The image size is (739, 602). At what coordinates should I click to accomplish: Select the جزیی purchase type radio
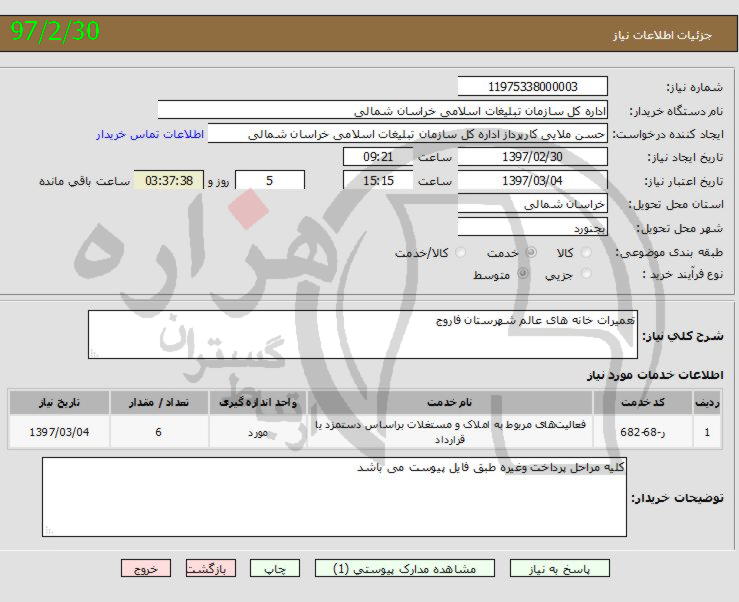pyautogui.click(x=586, y=273)
